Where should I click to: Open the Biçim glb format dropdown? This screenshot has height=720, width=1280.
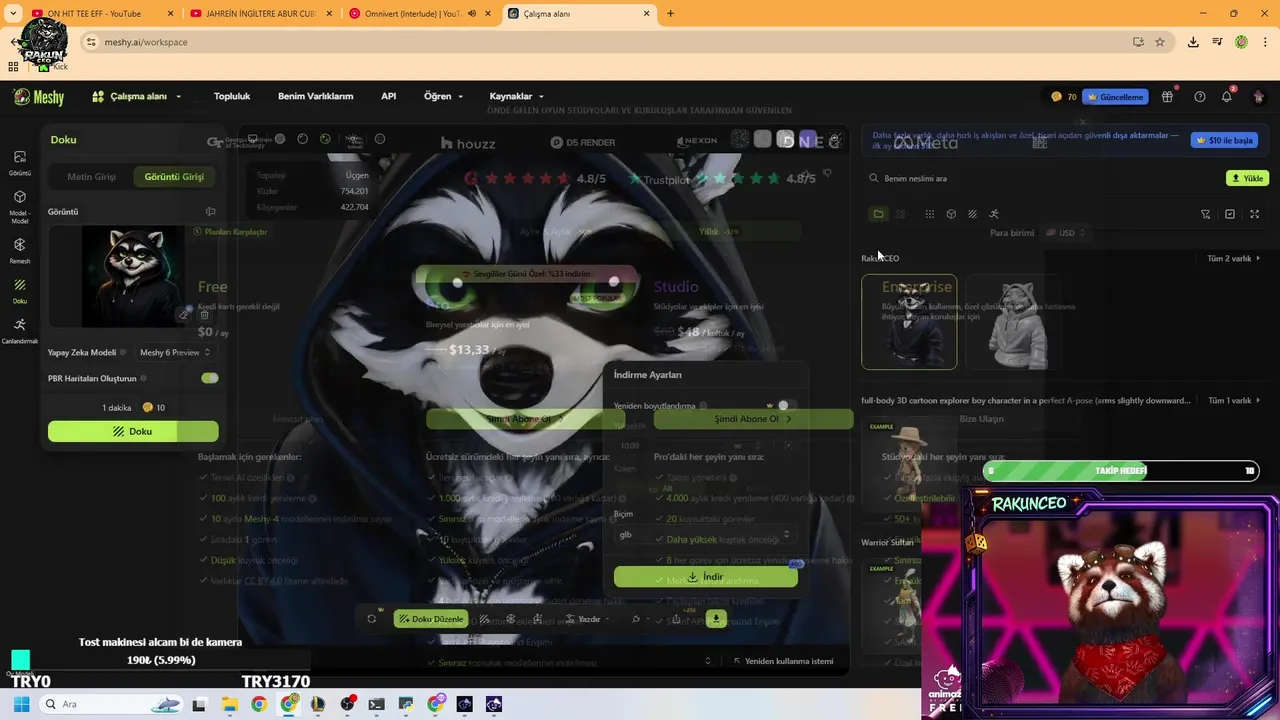(x=705, y=535)
